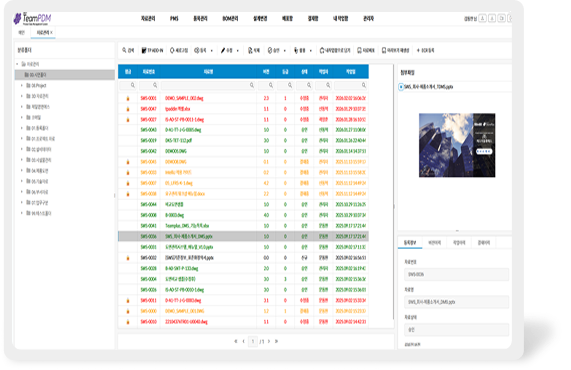Click the lock icon in the .xlsx tpadder row

[x=128, y=109]
